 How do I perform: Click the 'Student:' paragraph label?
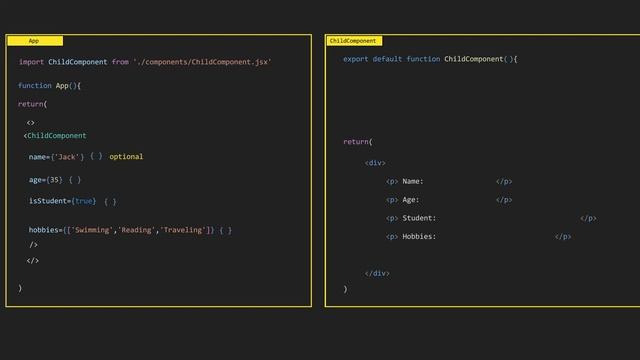pos(419,218)
